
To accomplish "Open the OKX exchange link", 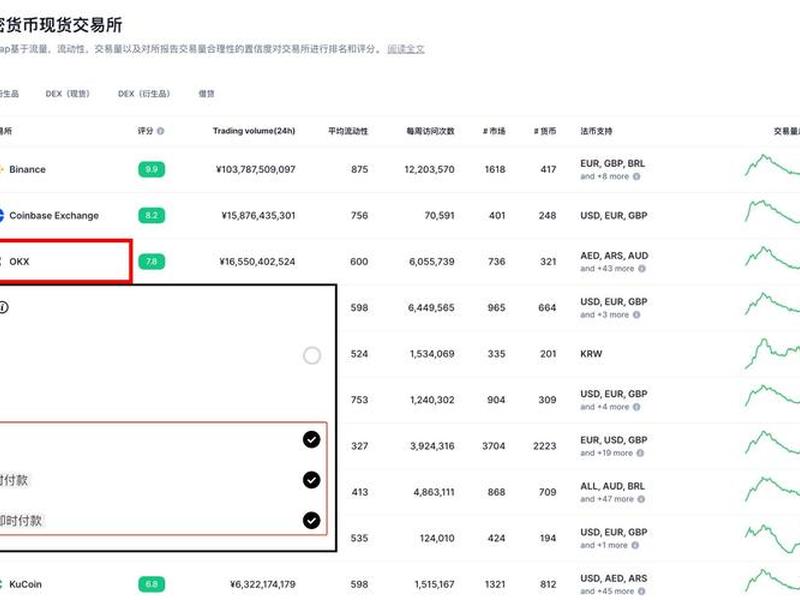I will pyautogui.click(x=19, y=262).
